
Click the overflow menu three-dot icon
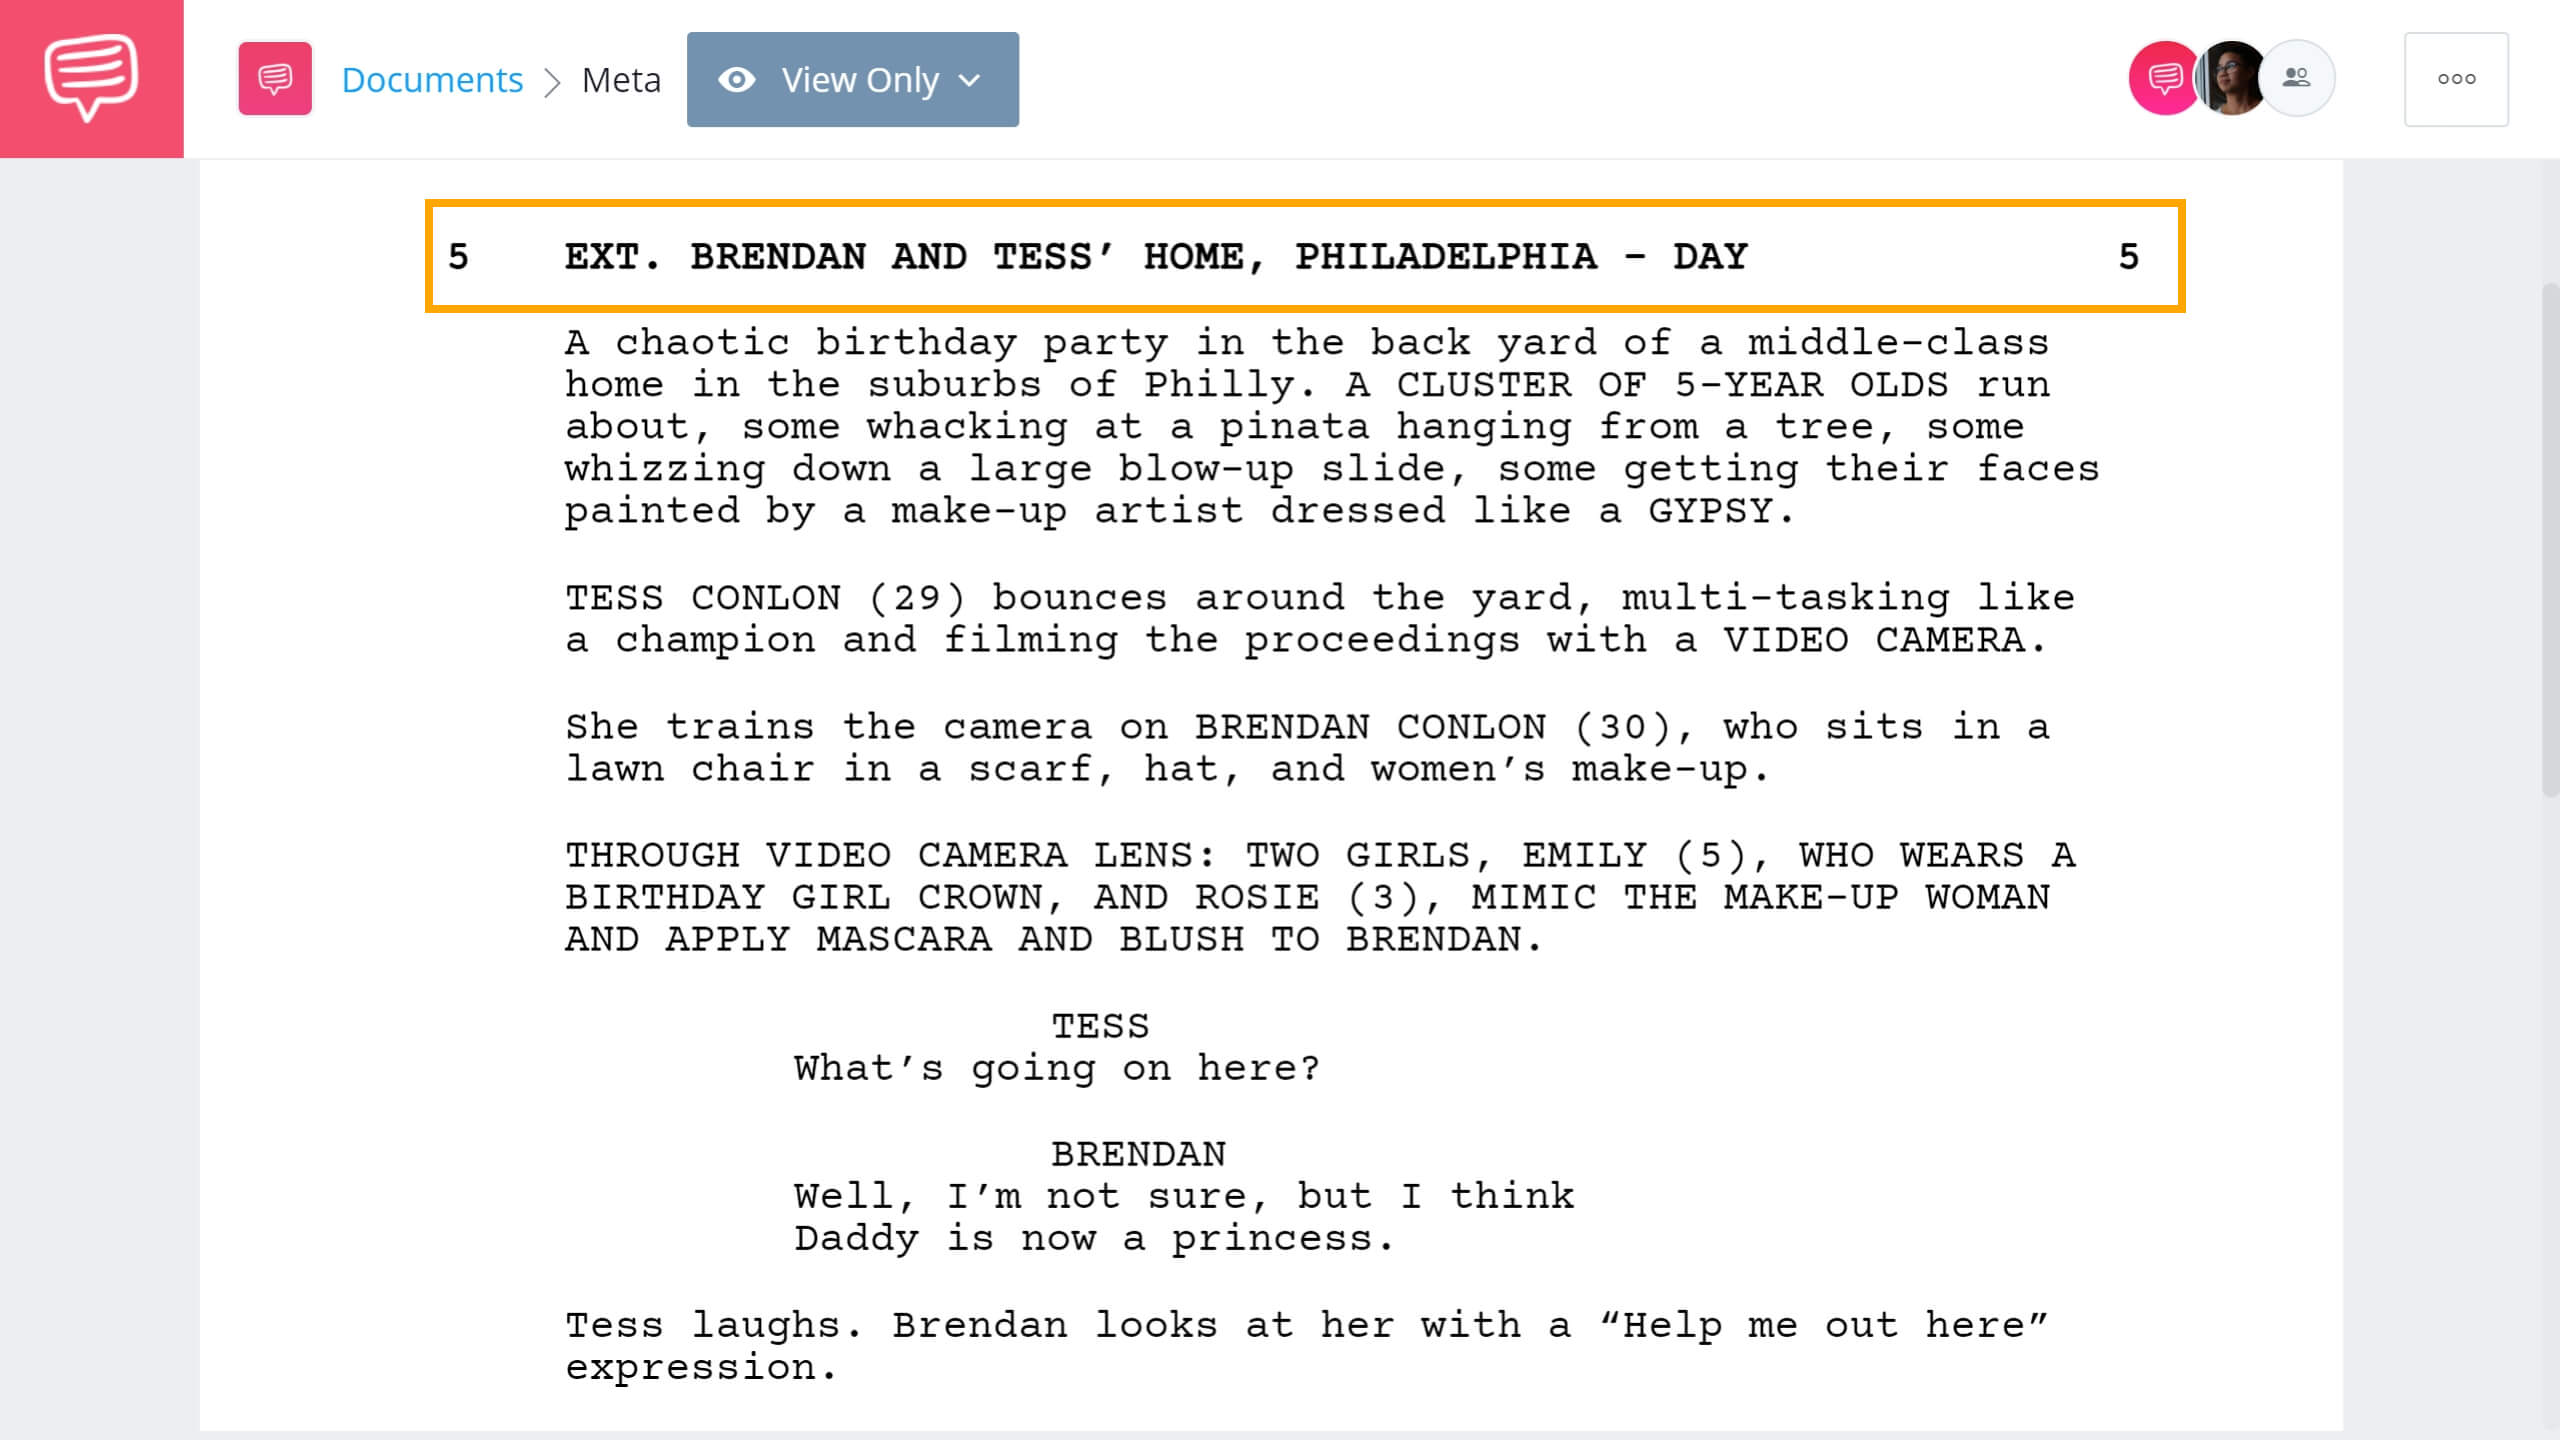click(x=2456, y=77)
